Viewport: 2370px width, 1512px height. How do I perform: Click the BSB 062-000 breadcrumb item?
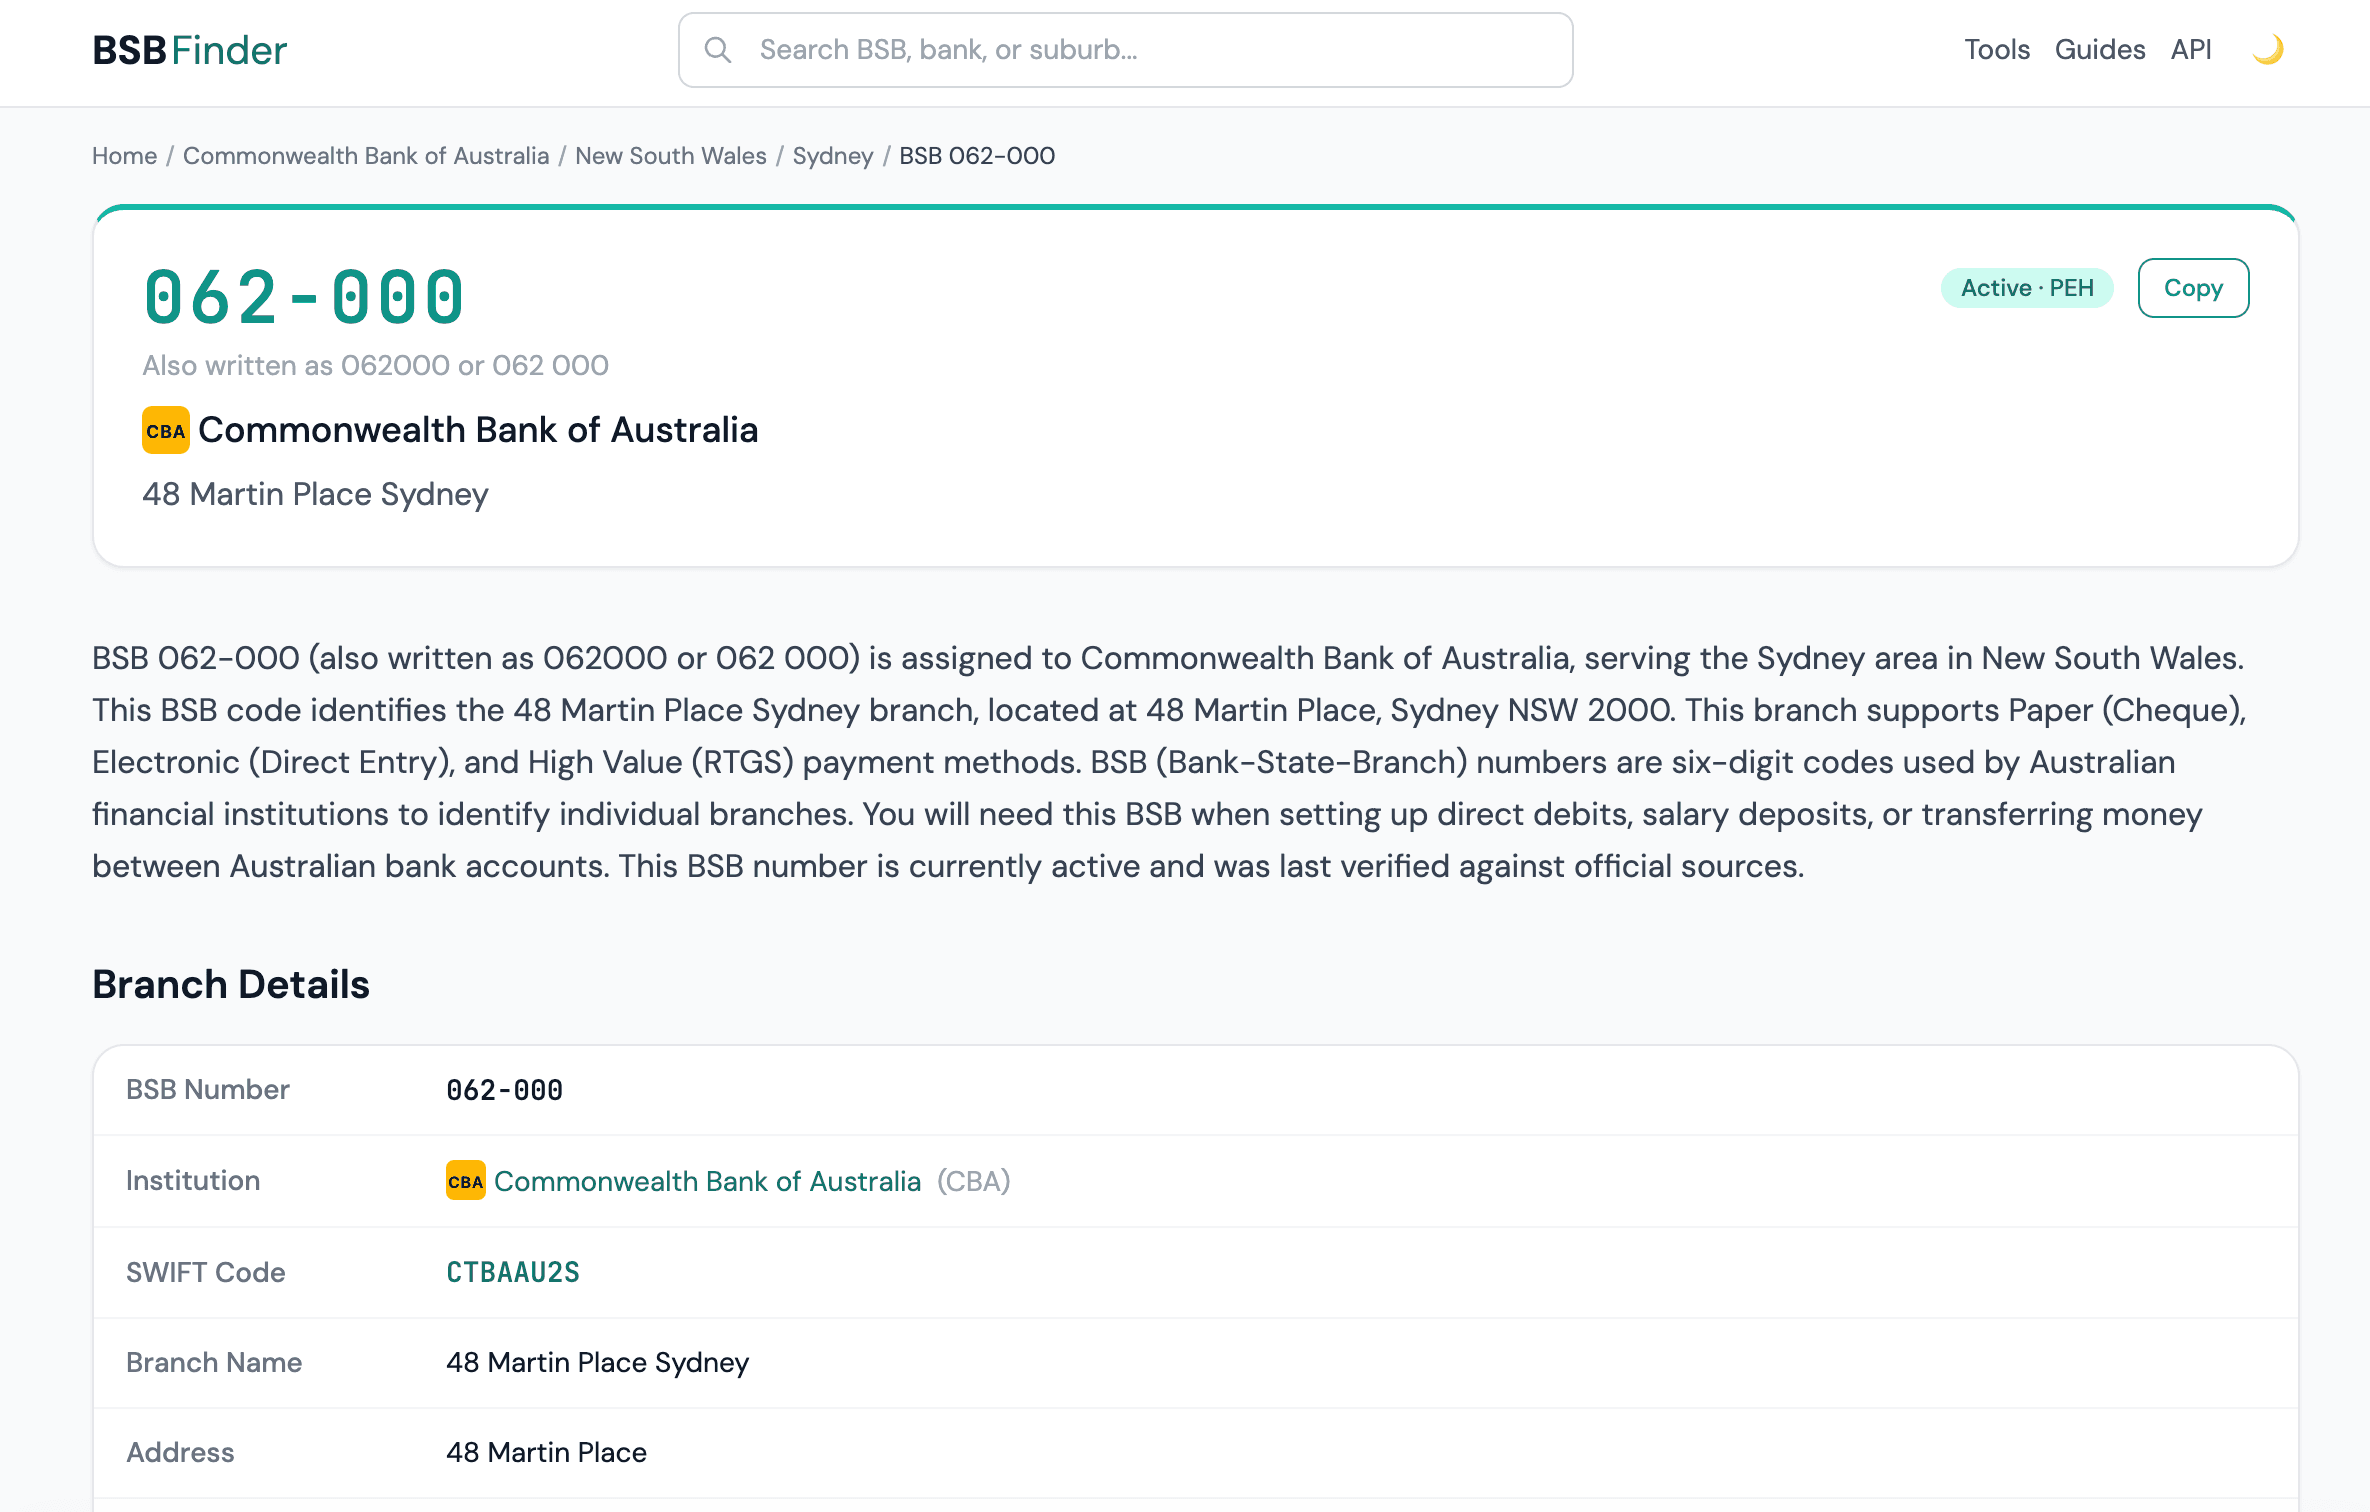click(x=976, y=156)
